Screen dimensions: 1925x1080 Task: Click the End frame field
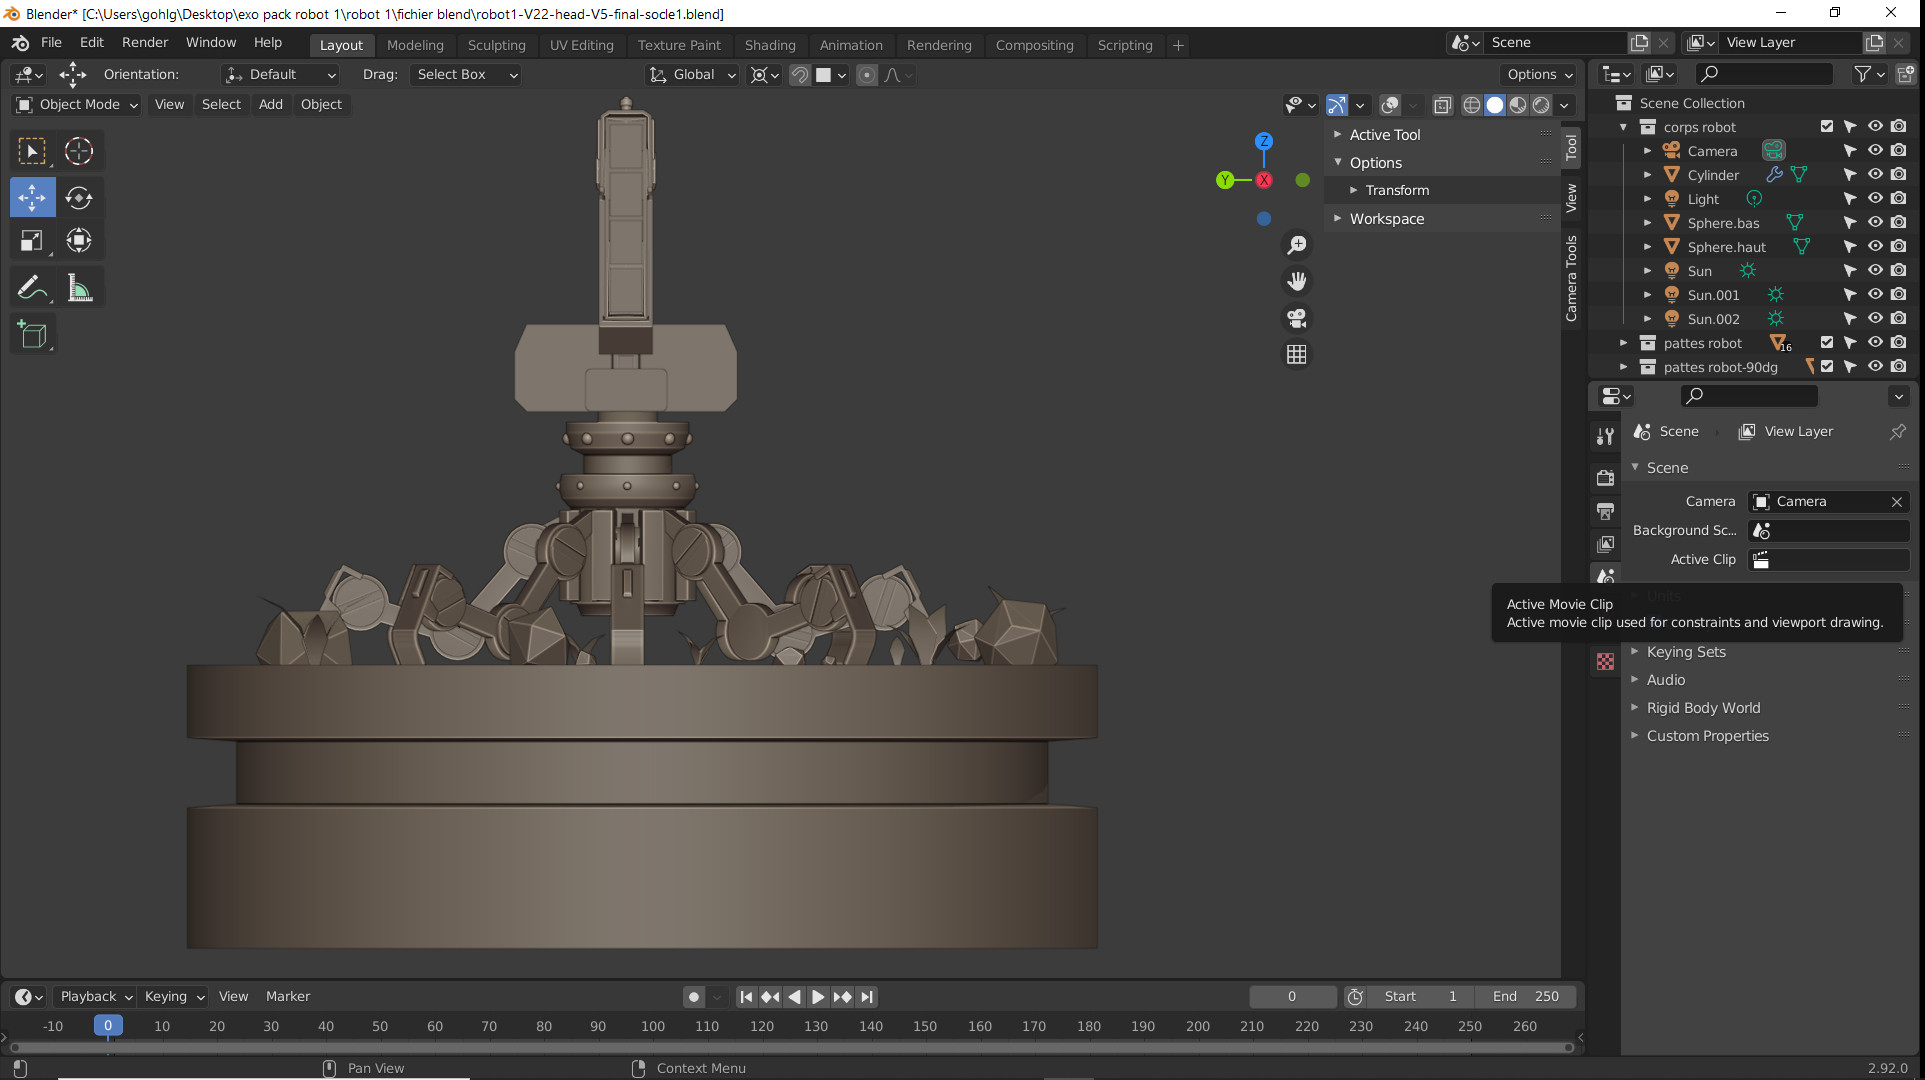(1525, 996)
